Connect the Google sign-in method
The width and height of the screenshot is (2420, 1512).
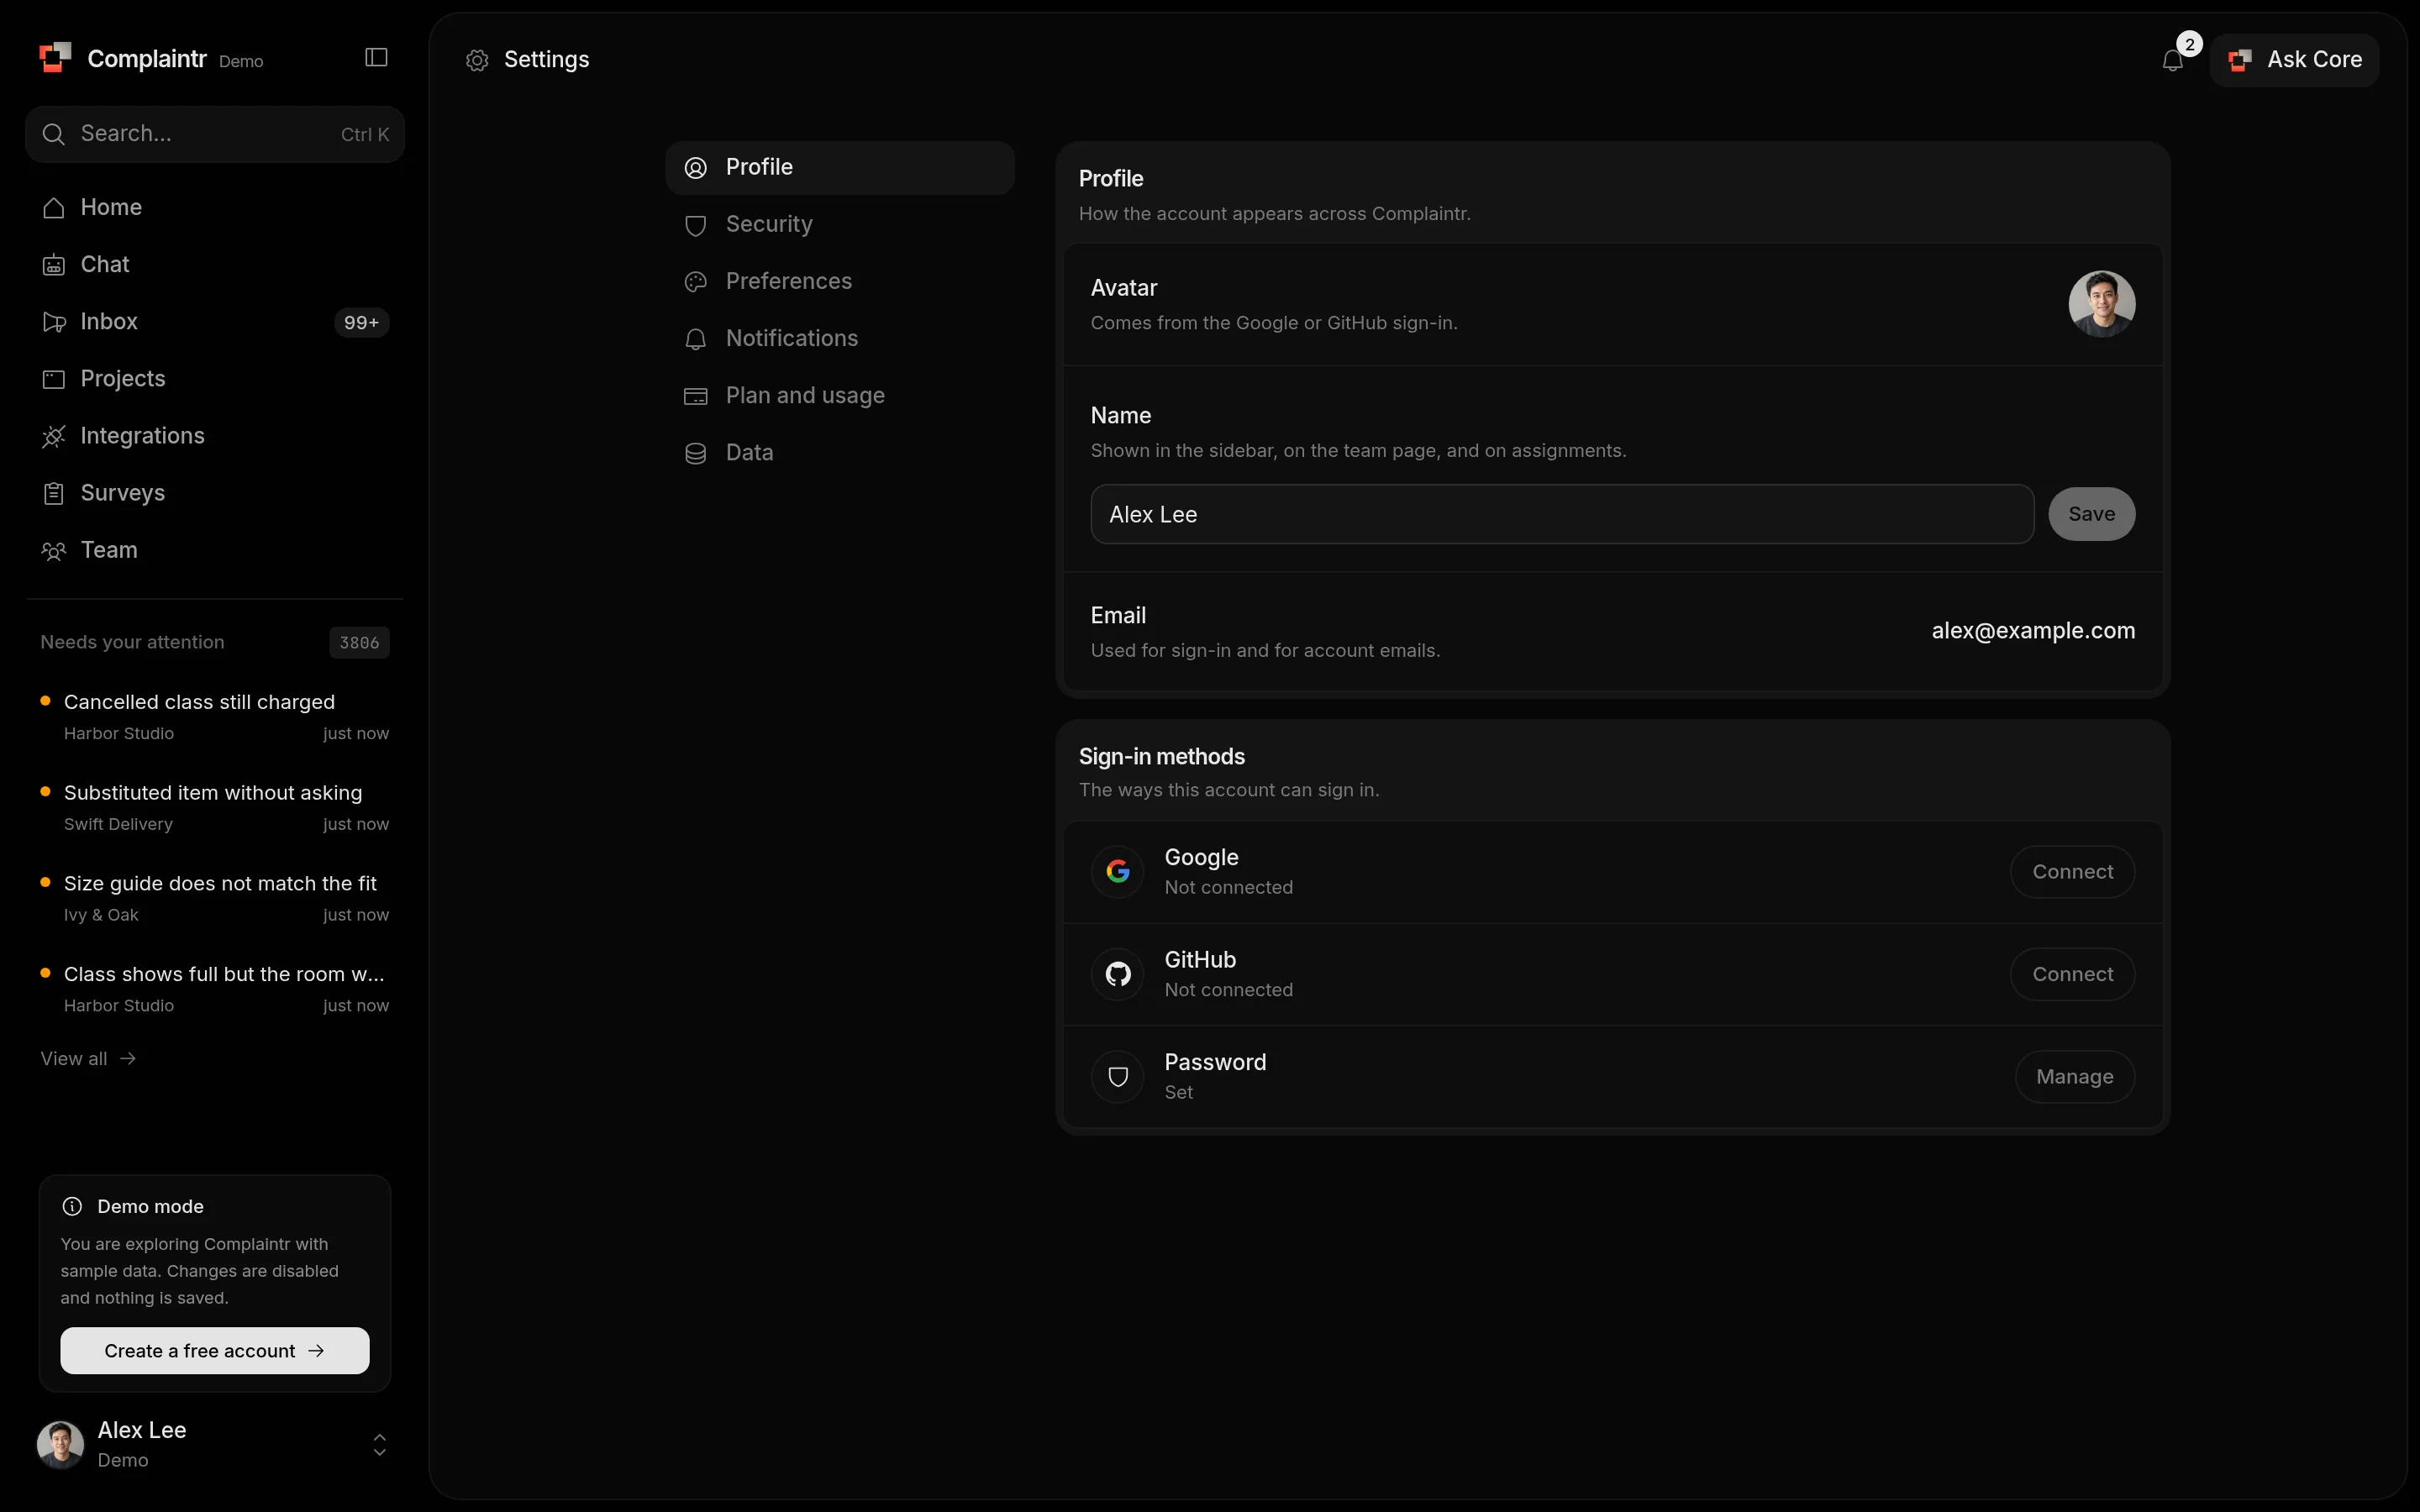tap(2072, 872)
